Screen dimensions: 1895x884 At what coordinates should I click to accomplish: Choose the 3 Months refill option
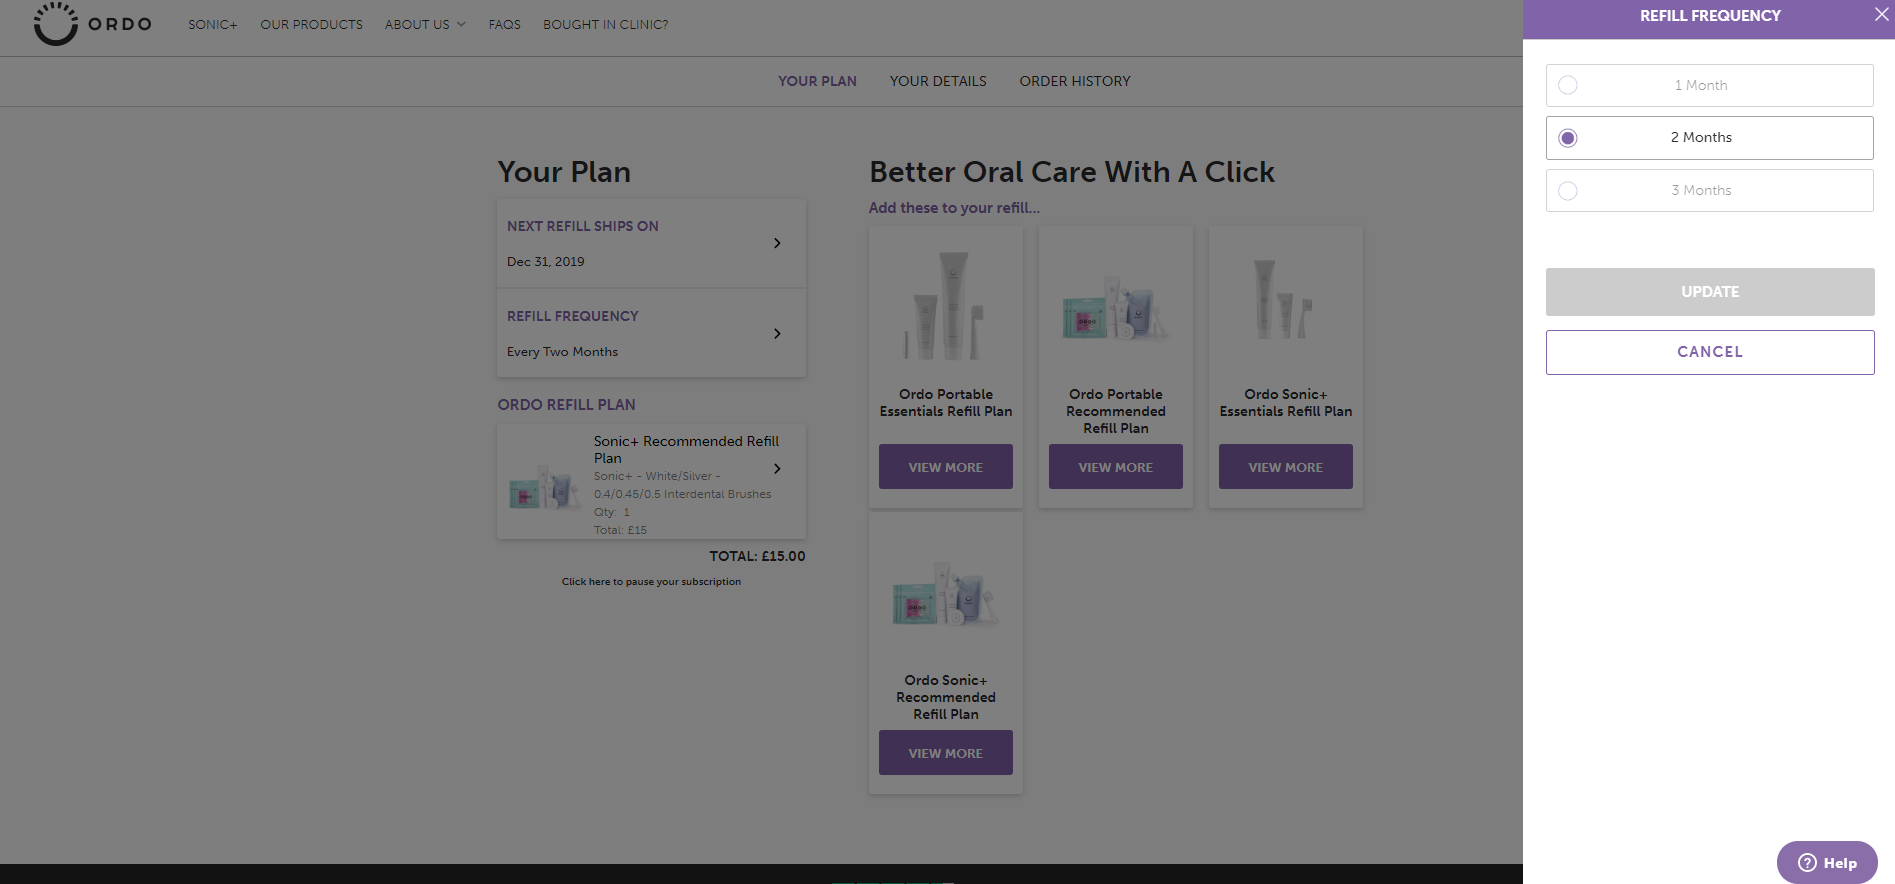pos(1709,190)
